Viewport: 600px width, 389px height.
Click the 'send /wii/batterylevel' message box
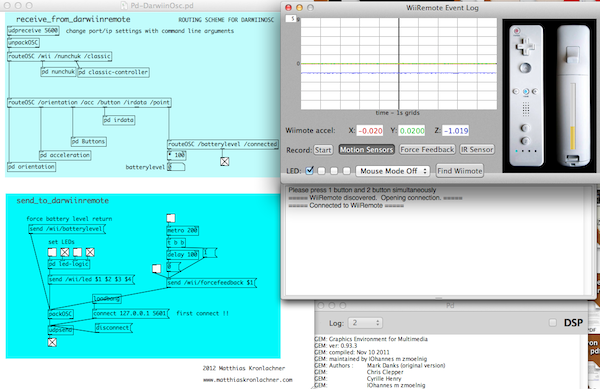click(x=67, y=229)
